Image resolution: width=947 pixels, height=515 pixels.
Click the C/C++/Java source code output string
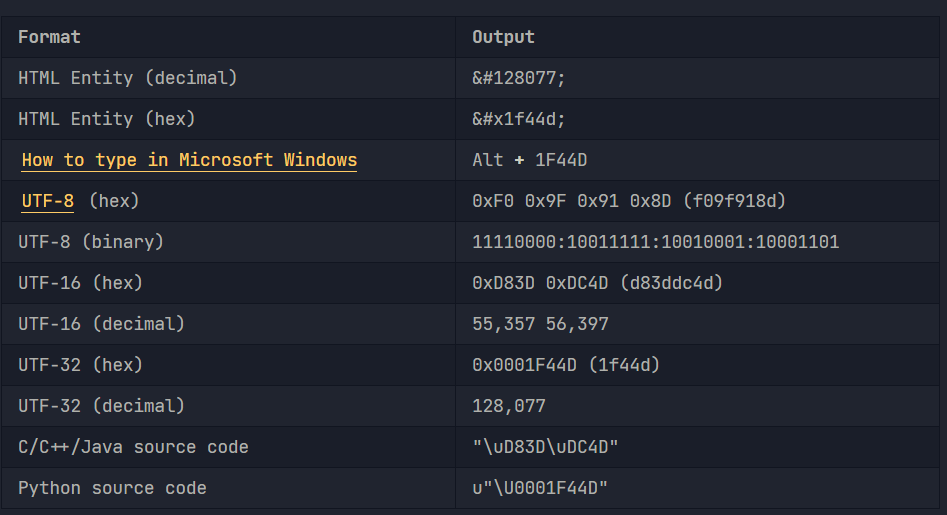(x=545, y=447)
